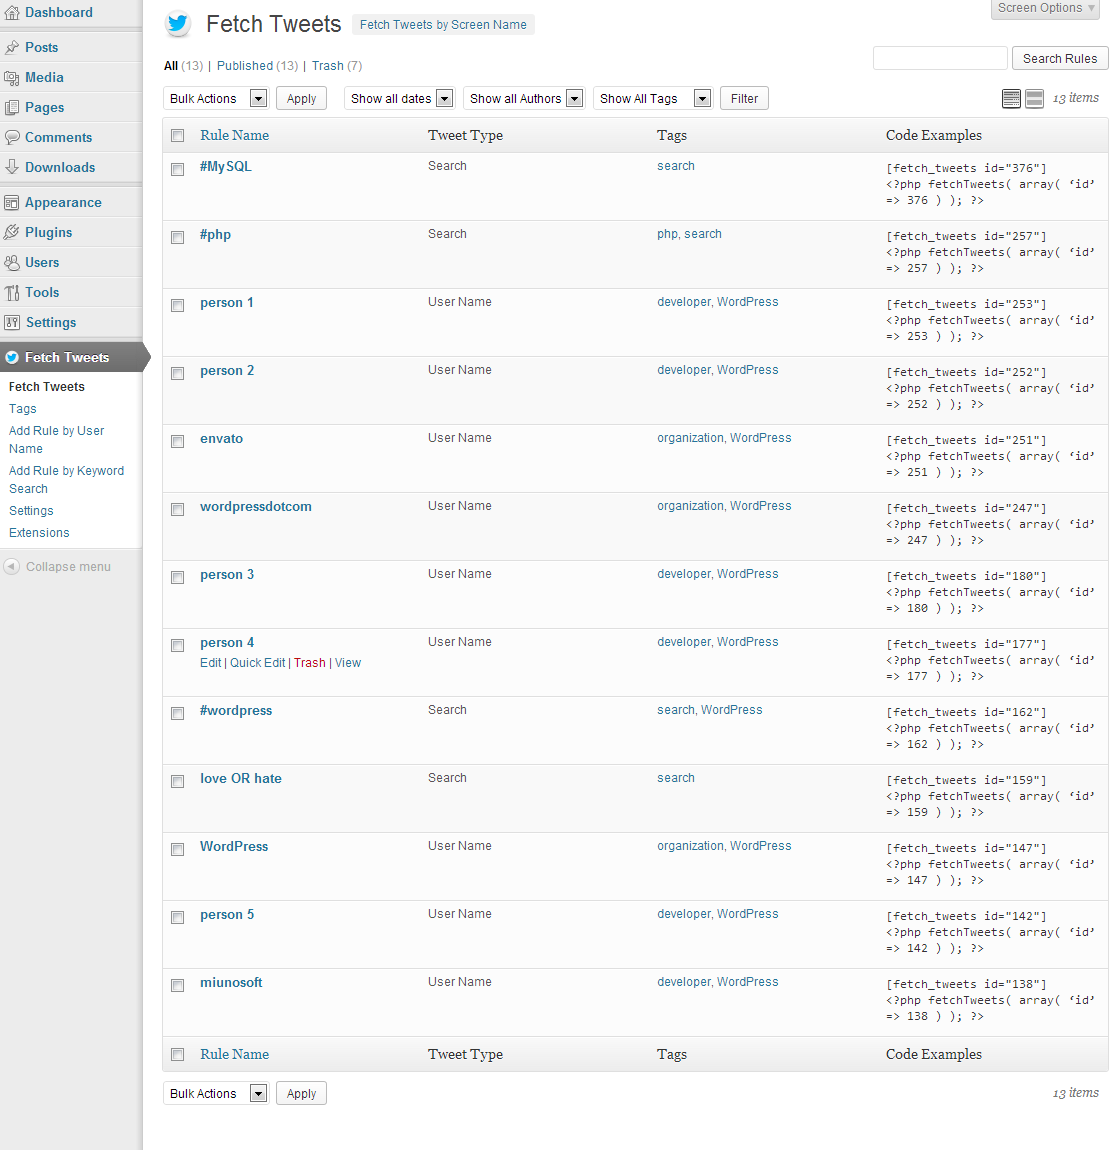Open Add Rule by User Name
Screen dimensions: 1116x1150
(56, 440)
